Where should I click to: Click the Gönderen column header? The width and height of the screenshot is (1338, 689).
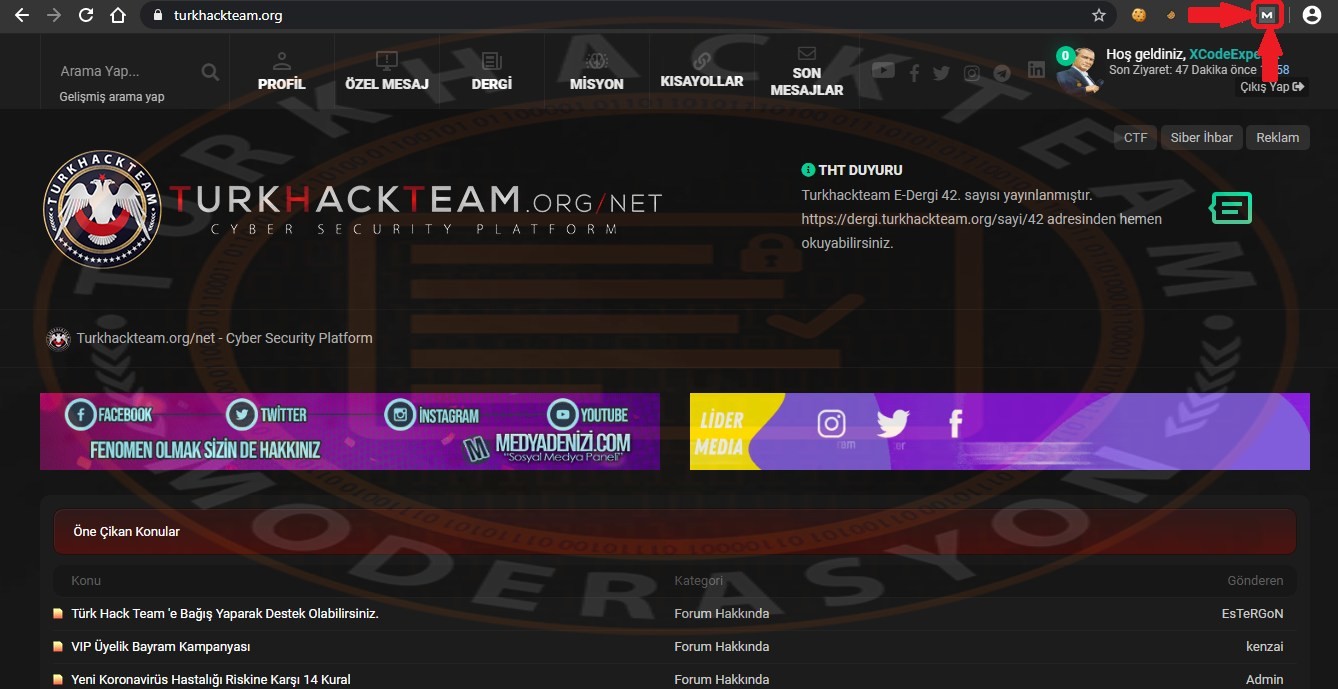1255,580
